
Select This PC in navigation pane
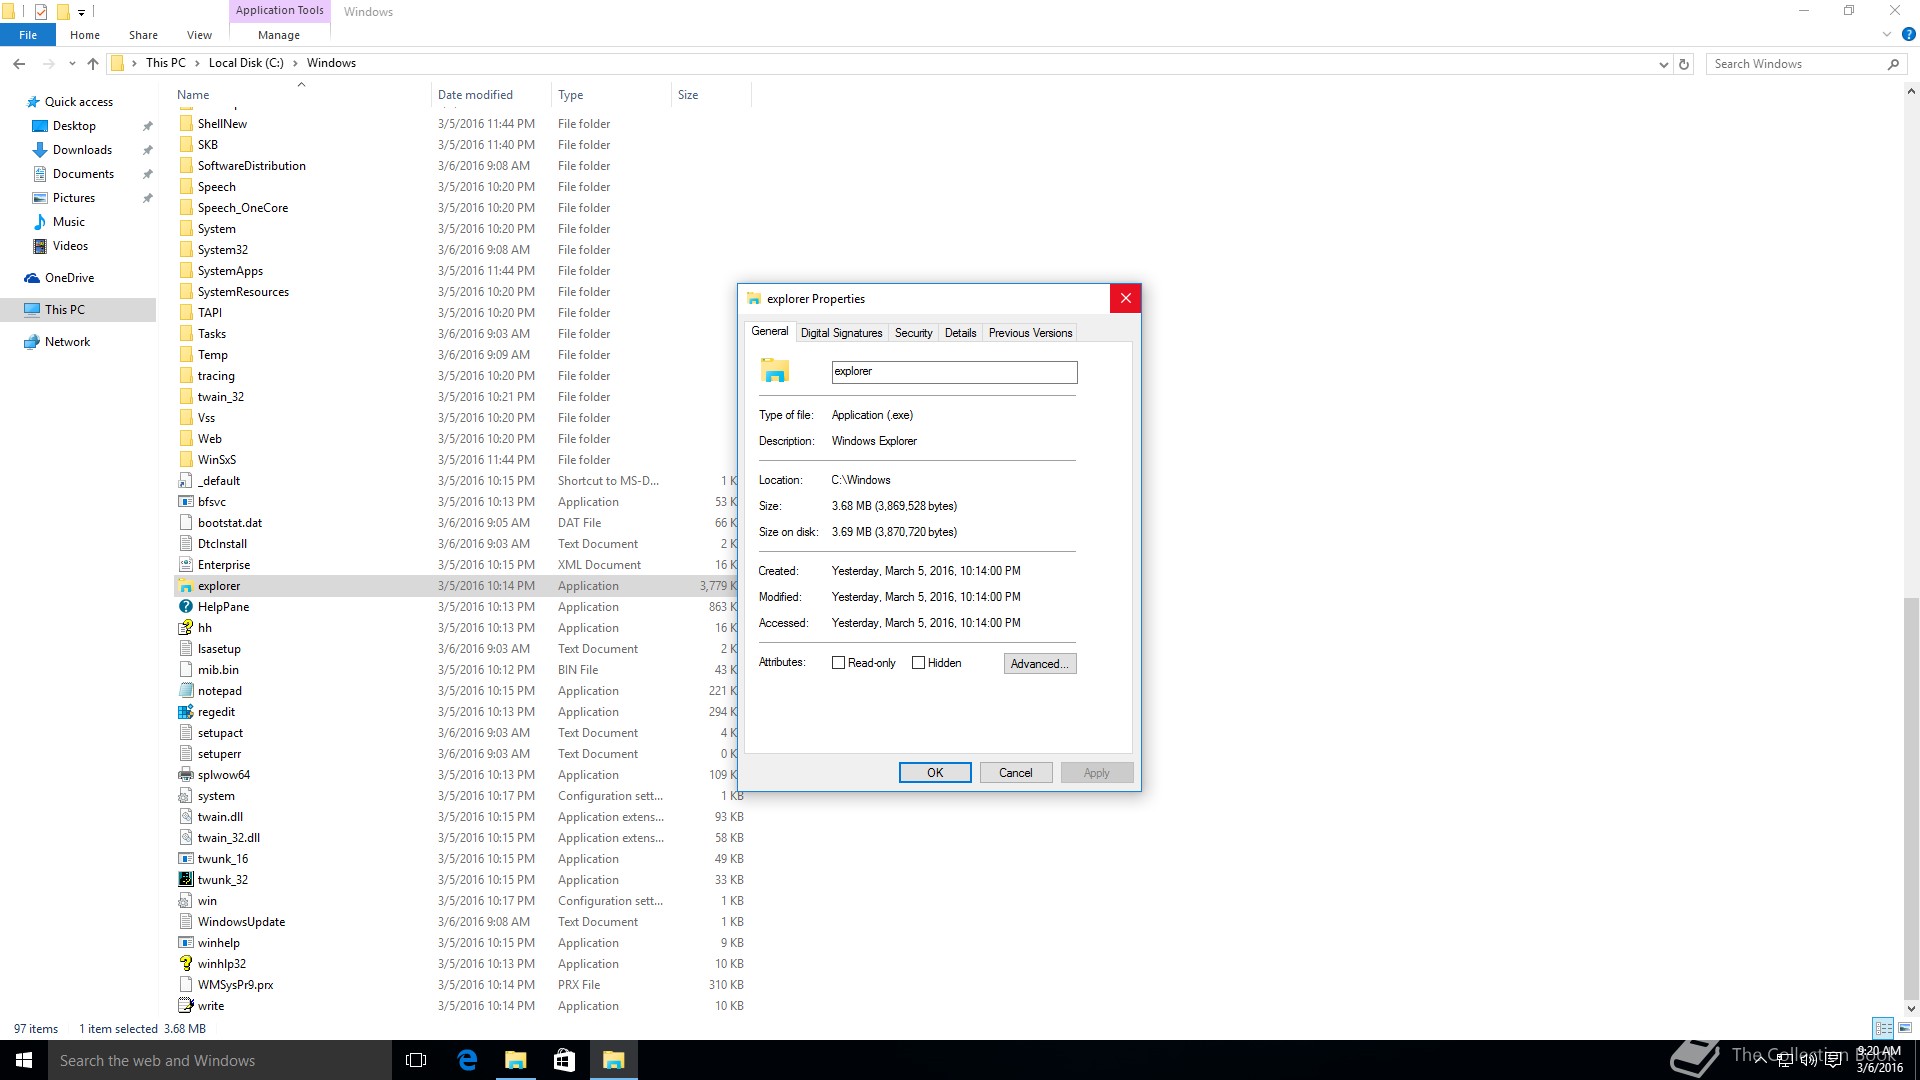[65, 310]
